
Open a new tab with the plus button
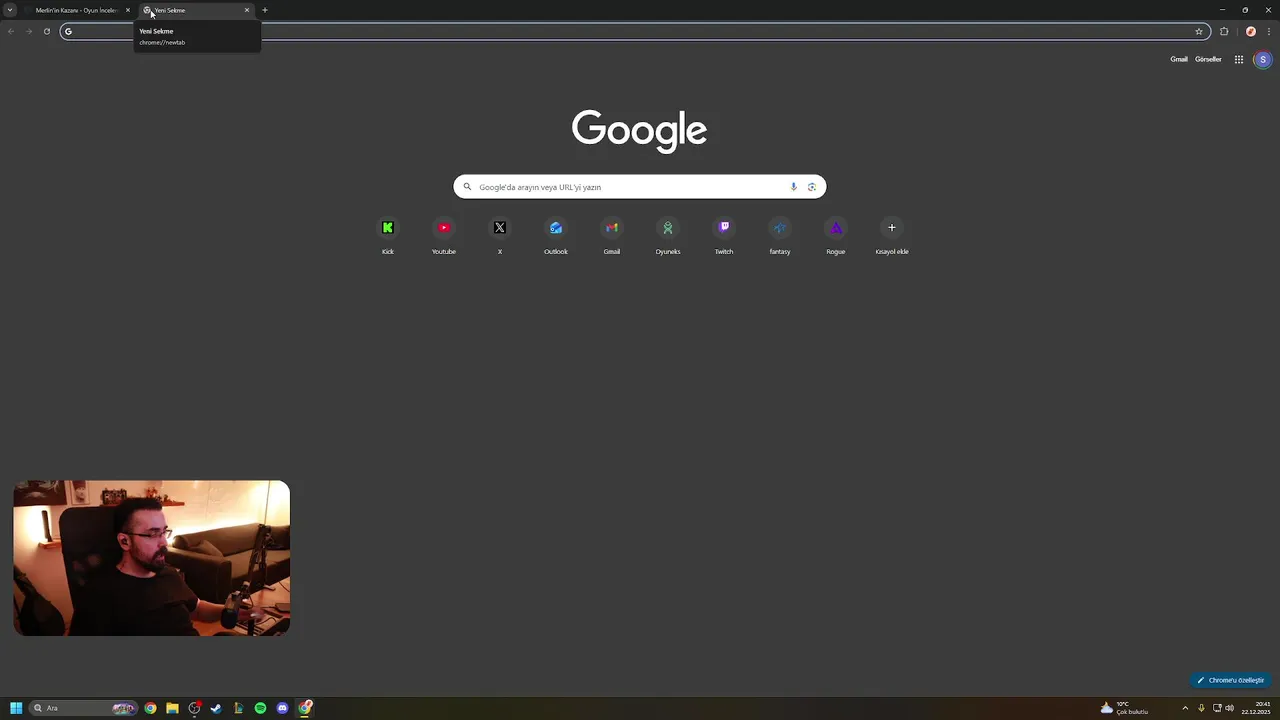point(265,10)
